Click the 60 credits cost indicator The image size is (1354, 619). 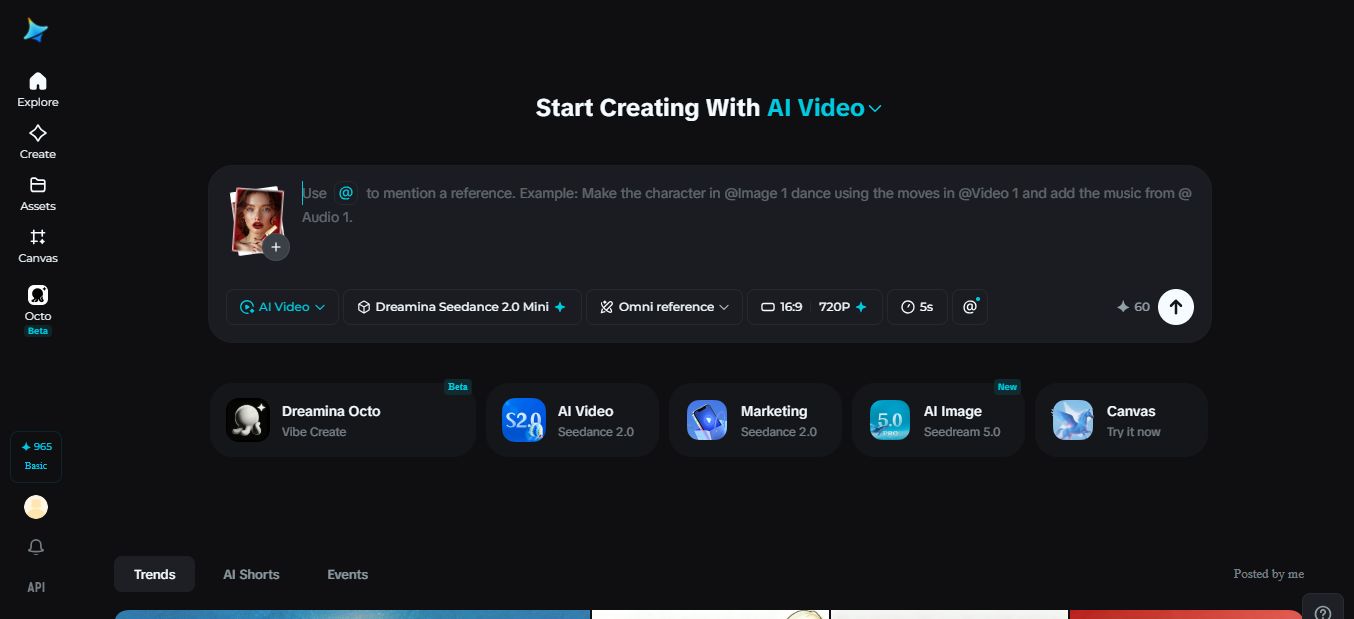click(1133, 307)
